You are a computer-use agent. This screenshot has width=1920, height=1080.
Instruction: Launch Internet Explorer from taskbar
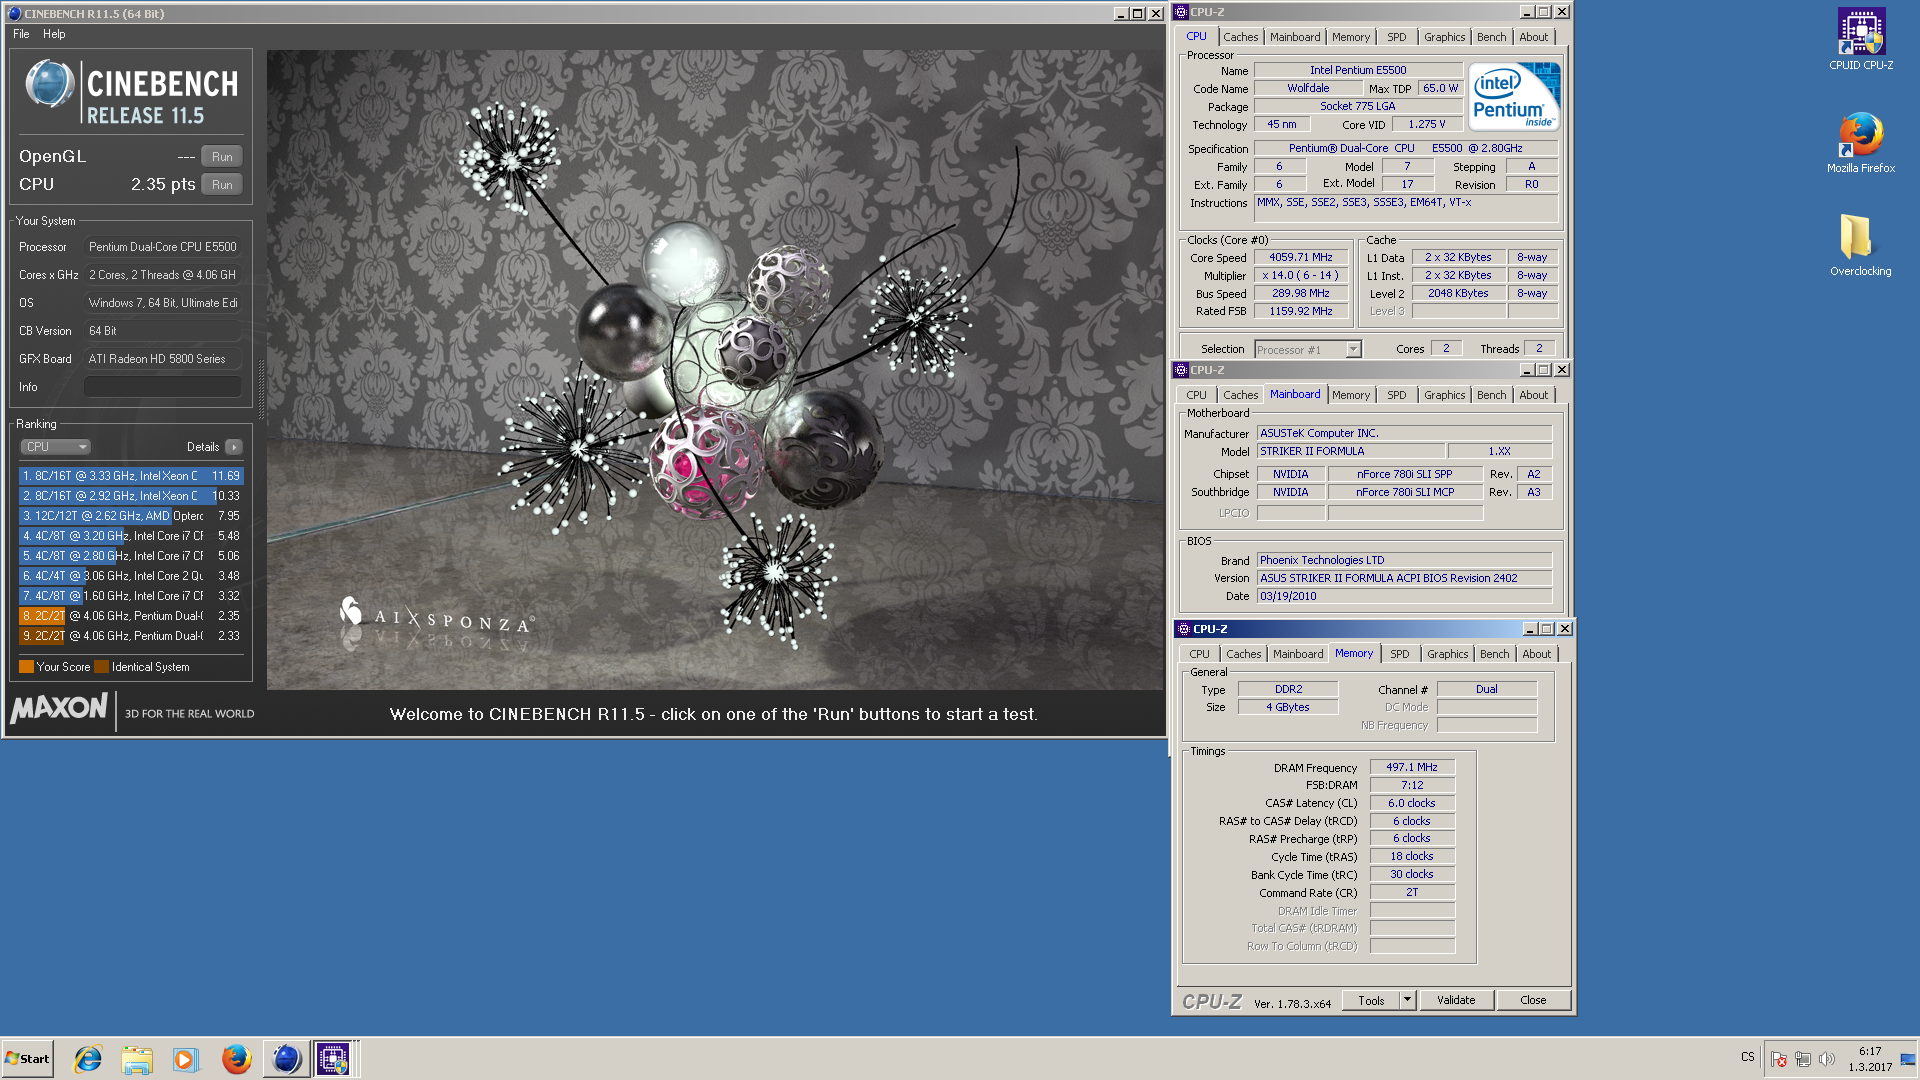pos(88,1059)
